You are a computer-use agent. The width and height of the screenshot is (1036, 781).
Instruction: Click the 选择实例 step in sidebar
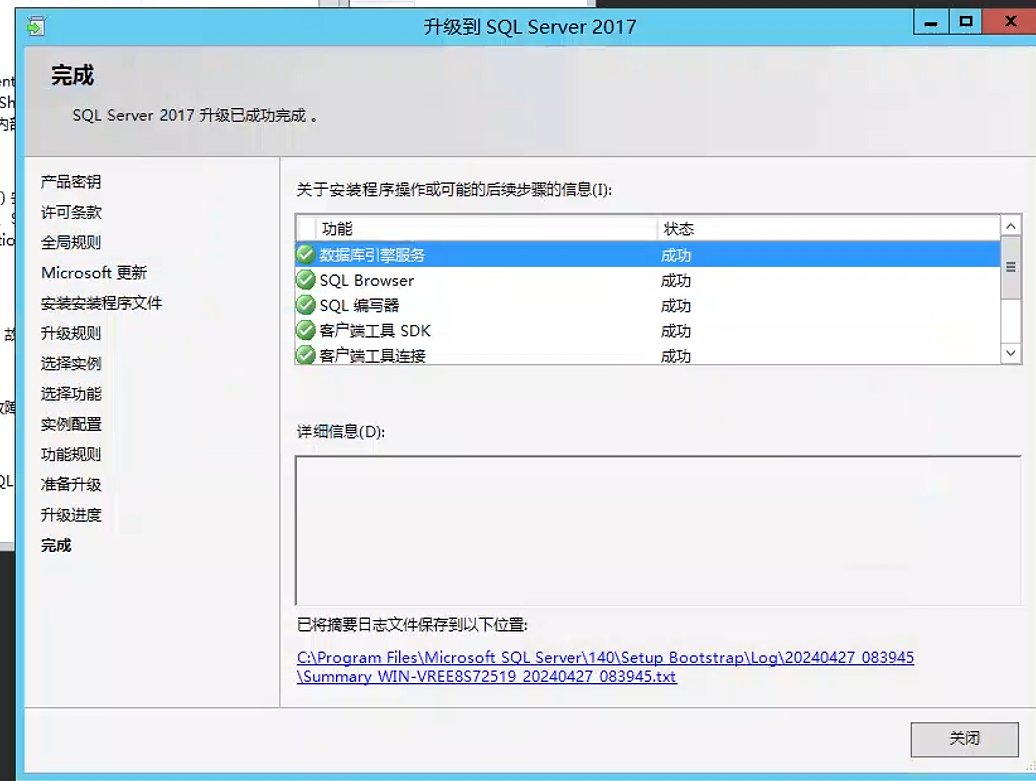coord(71,363)
